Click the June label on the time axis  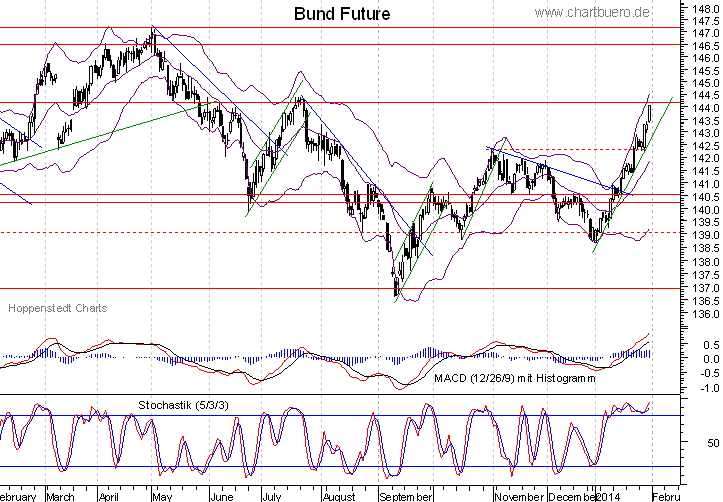221,496
